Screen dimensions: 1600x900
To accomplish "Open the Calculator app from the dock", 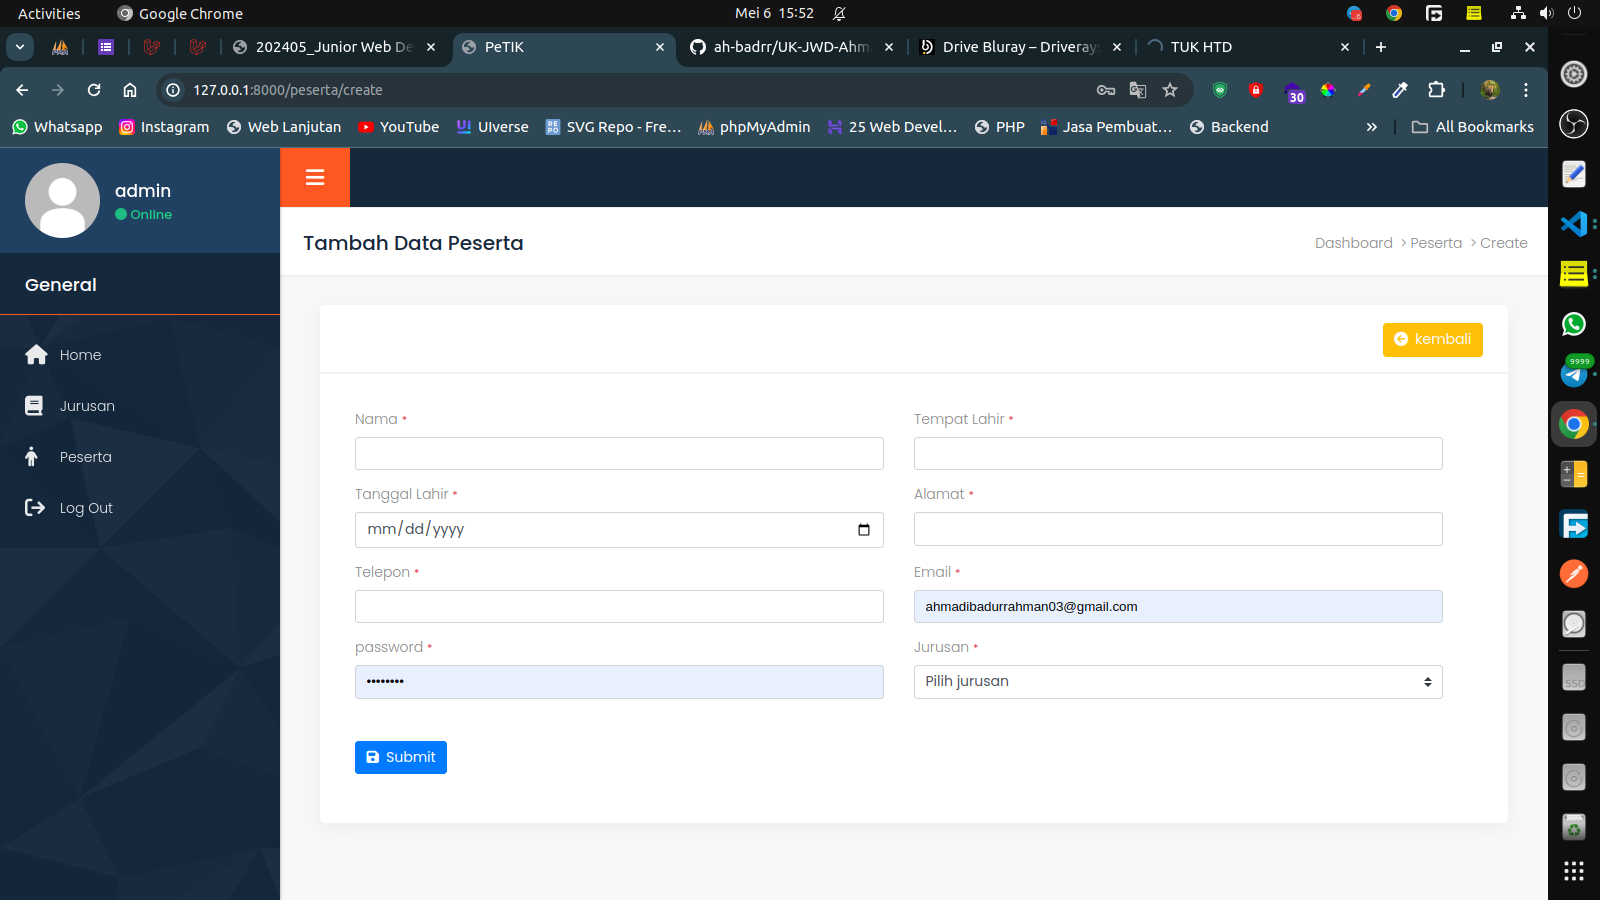I will [1574, 474].
